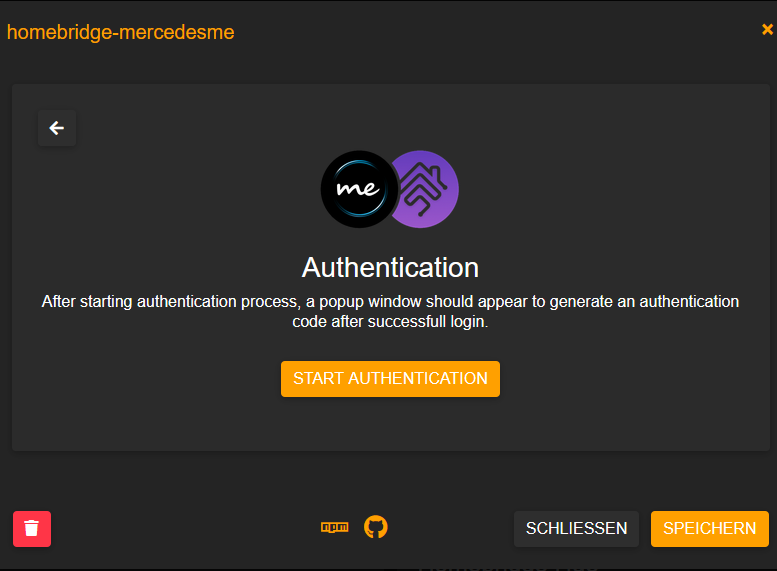The width and height of the screenshot is (777, 571).
Task: Click the description line mentioning popup window
Action: pyautogui.click(x=390, y=301)
